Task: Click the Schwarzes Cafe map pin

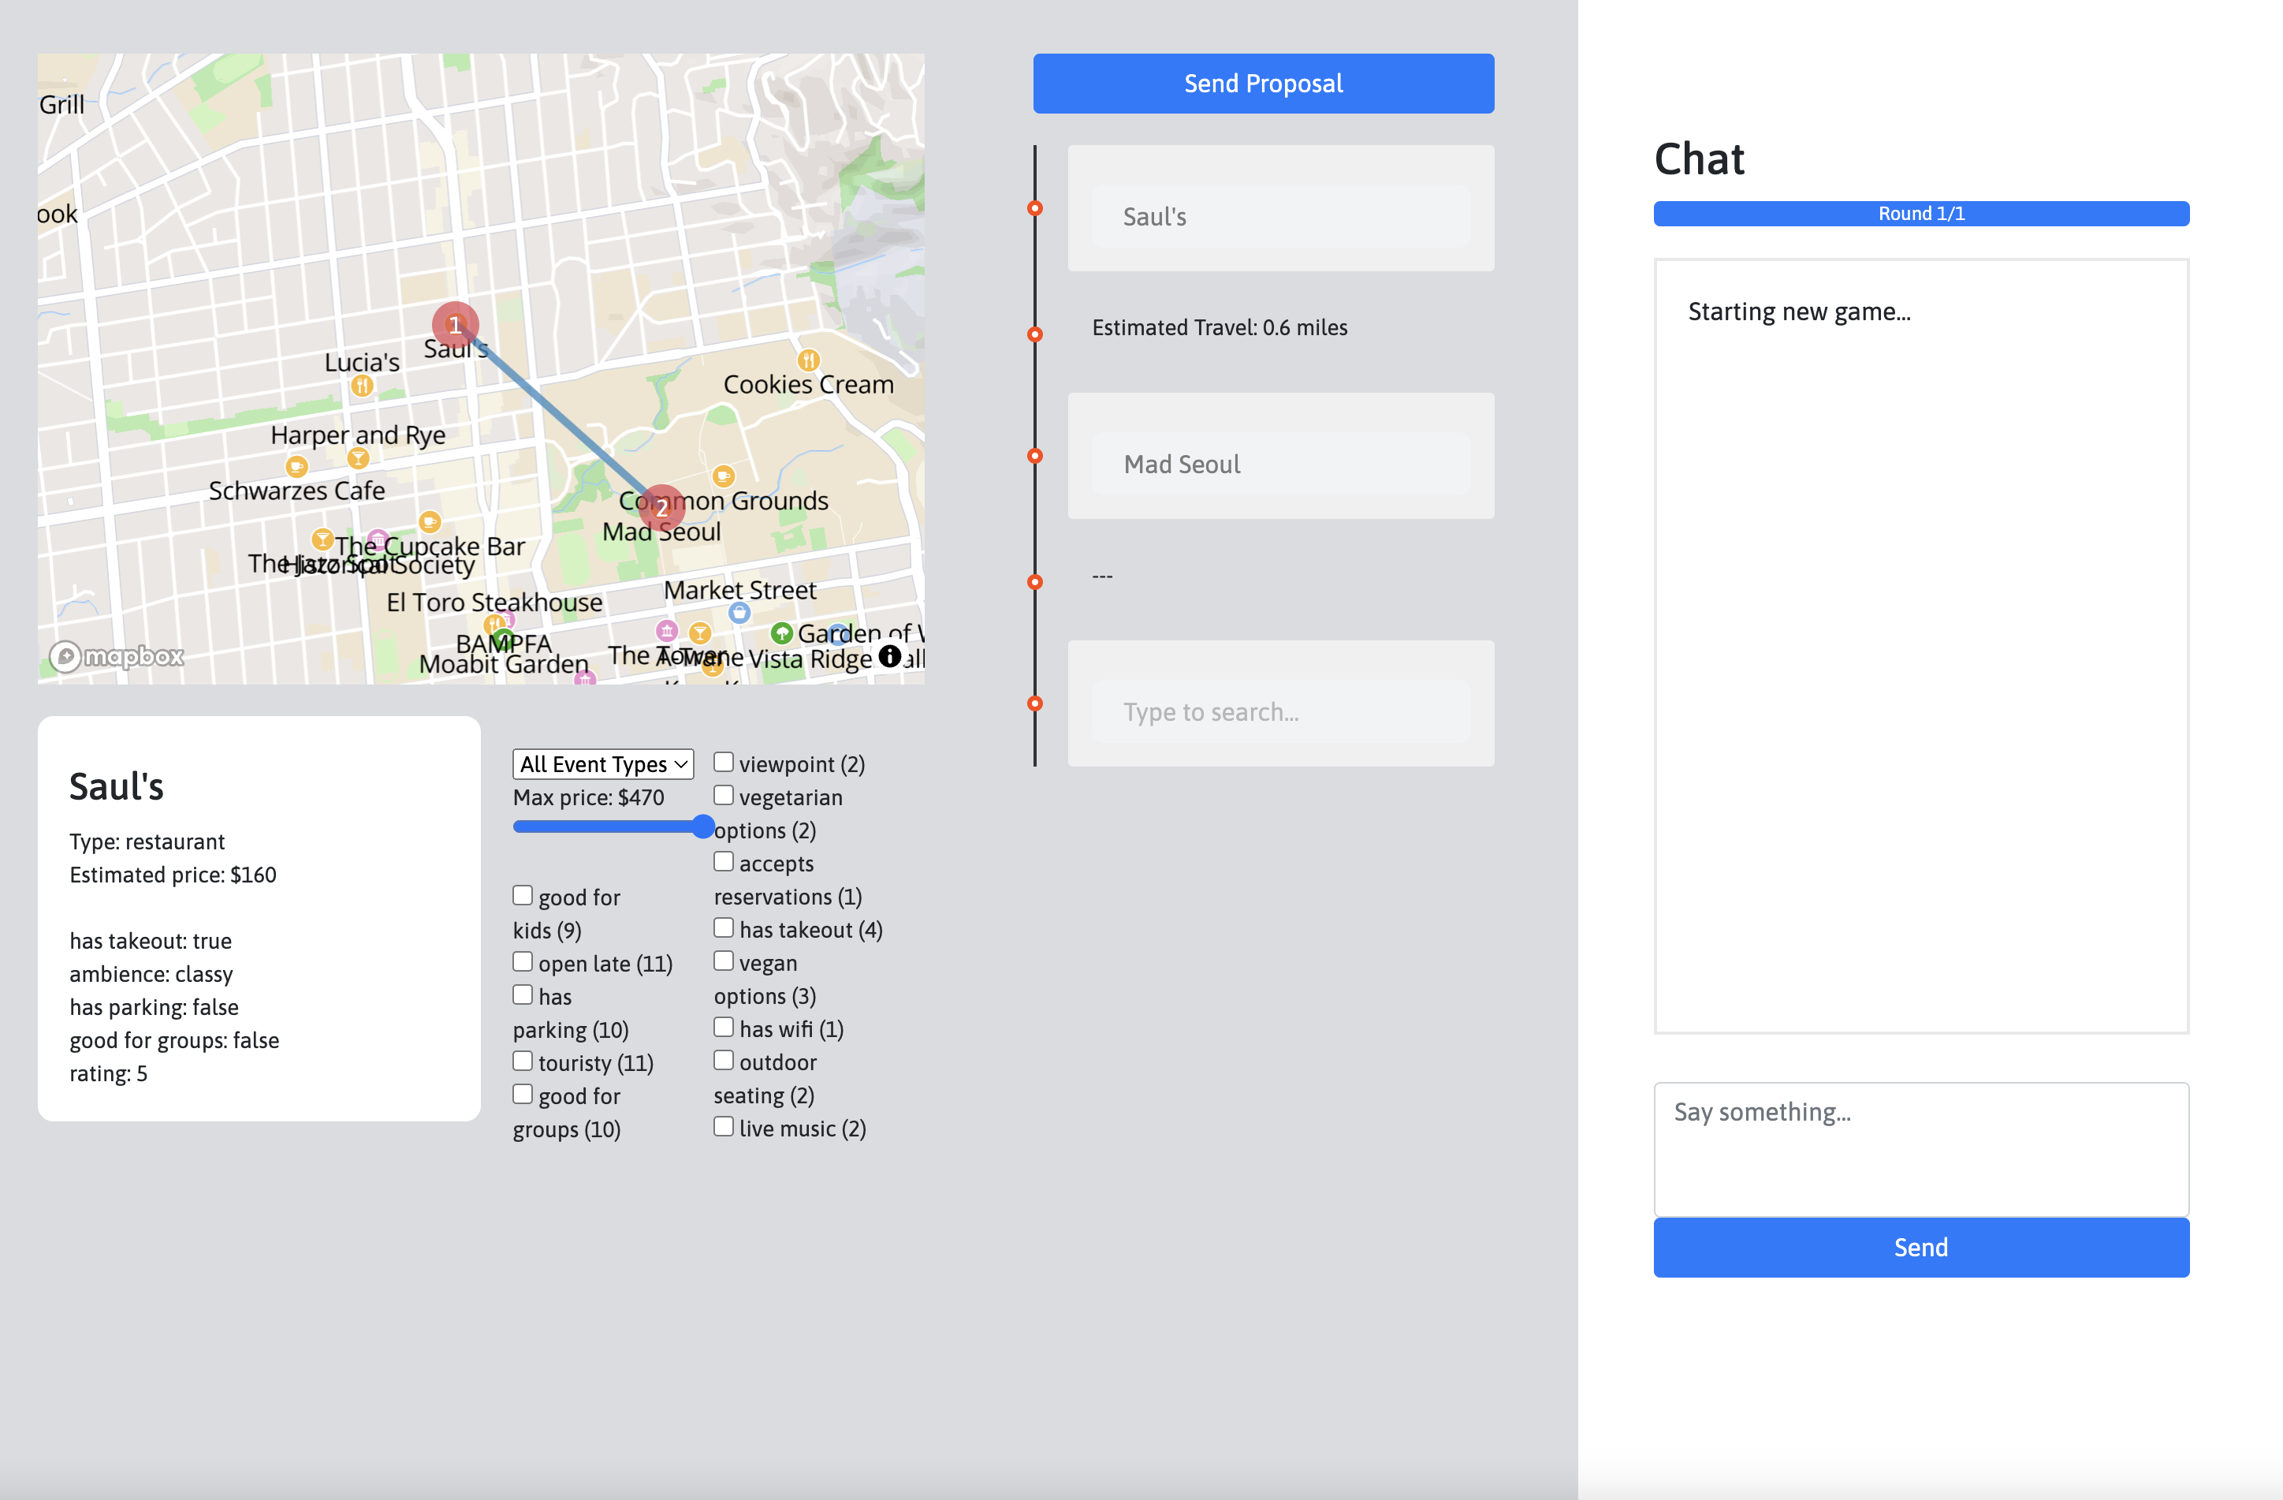Action: click(296, 467)
